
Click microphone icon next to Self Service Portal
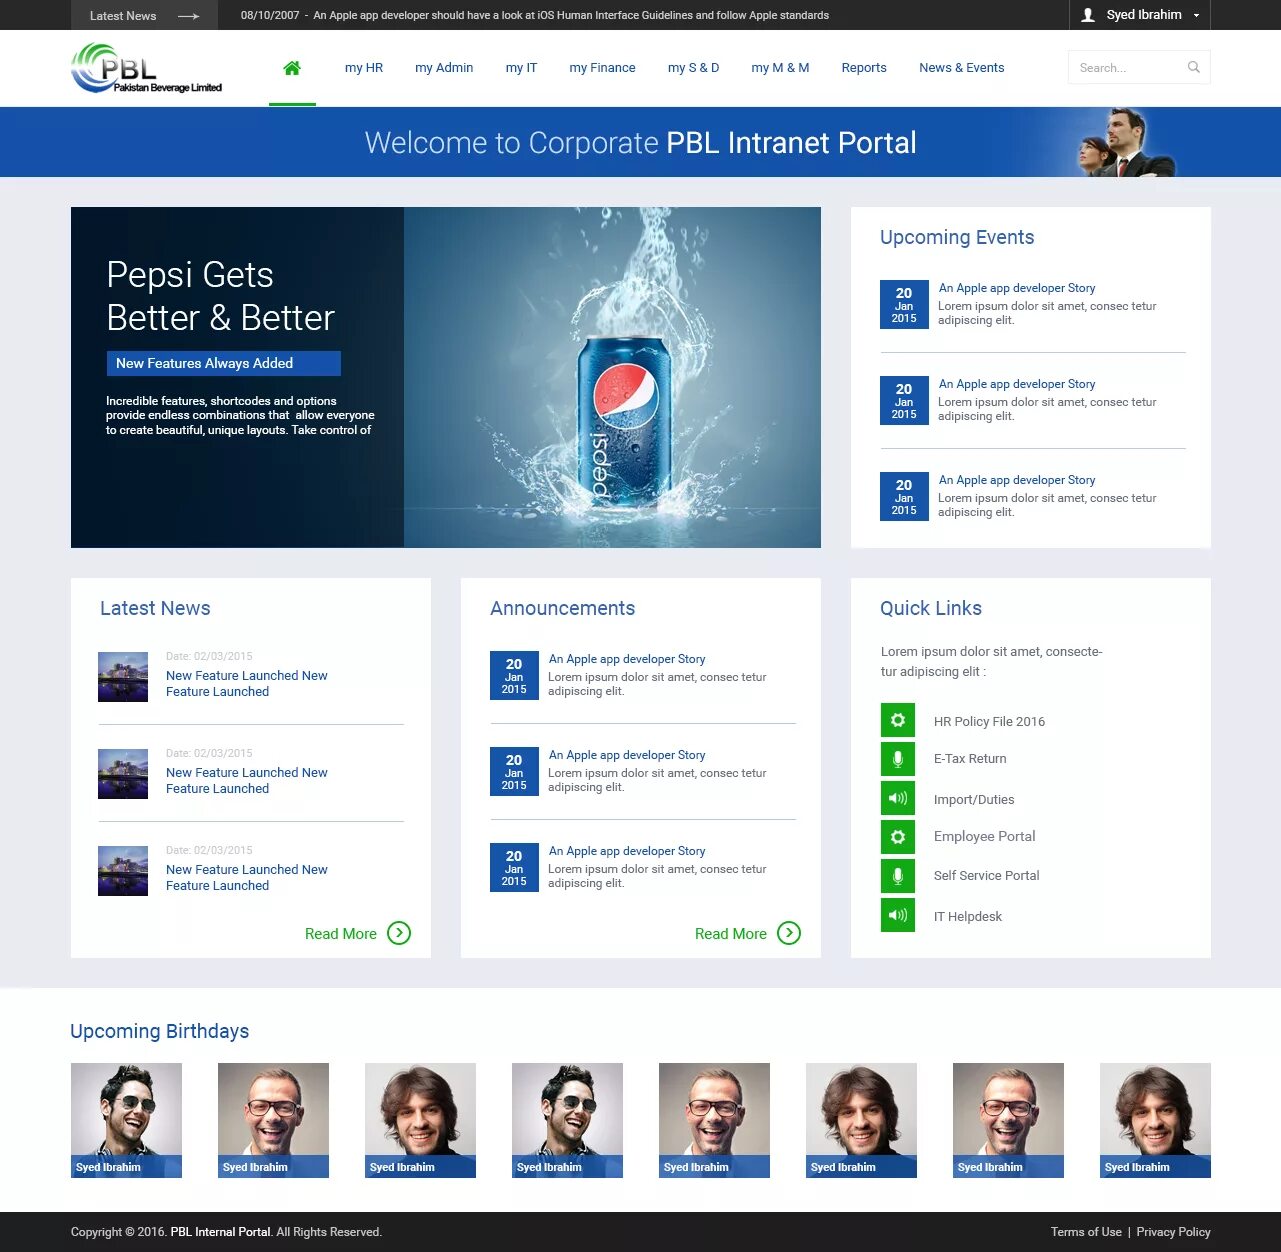pos(898,876)
